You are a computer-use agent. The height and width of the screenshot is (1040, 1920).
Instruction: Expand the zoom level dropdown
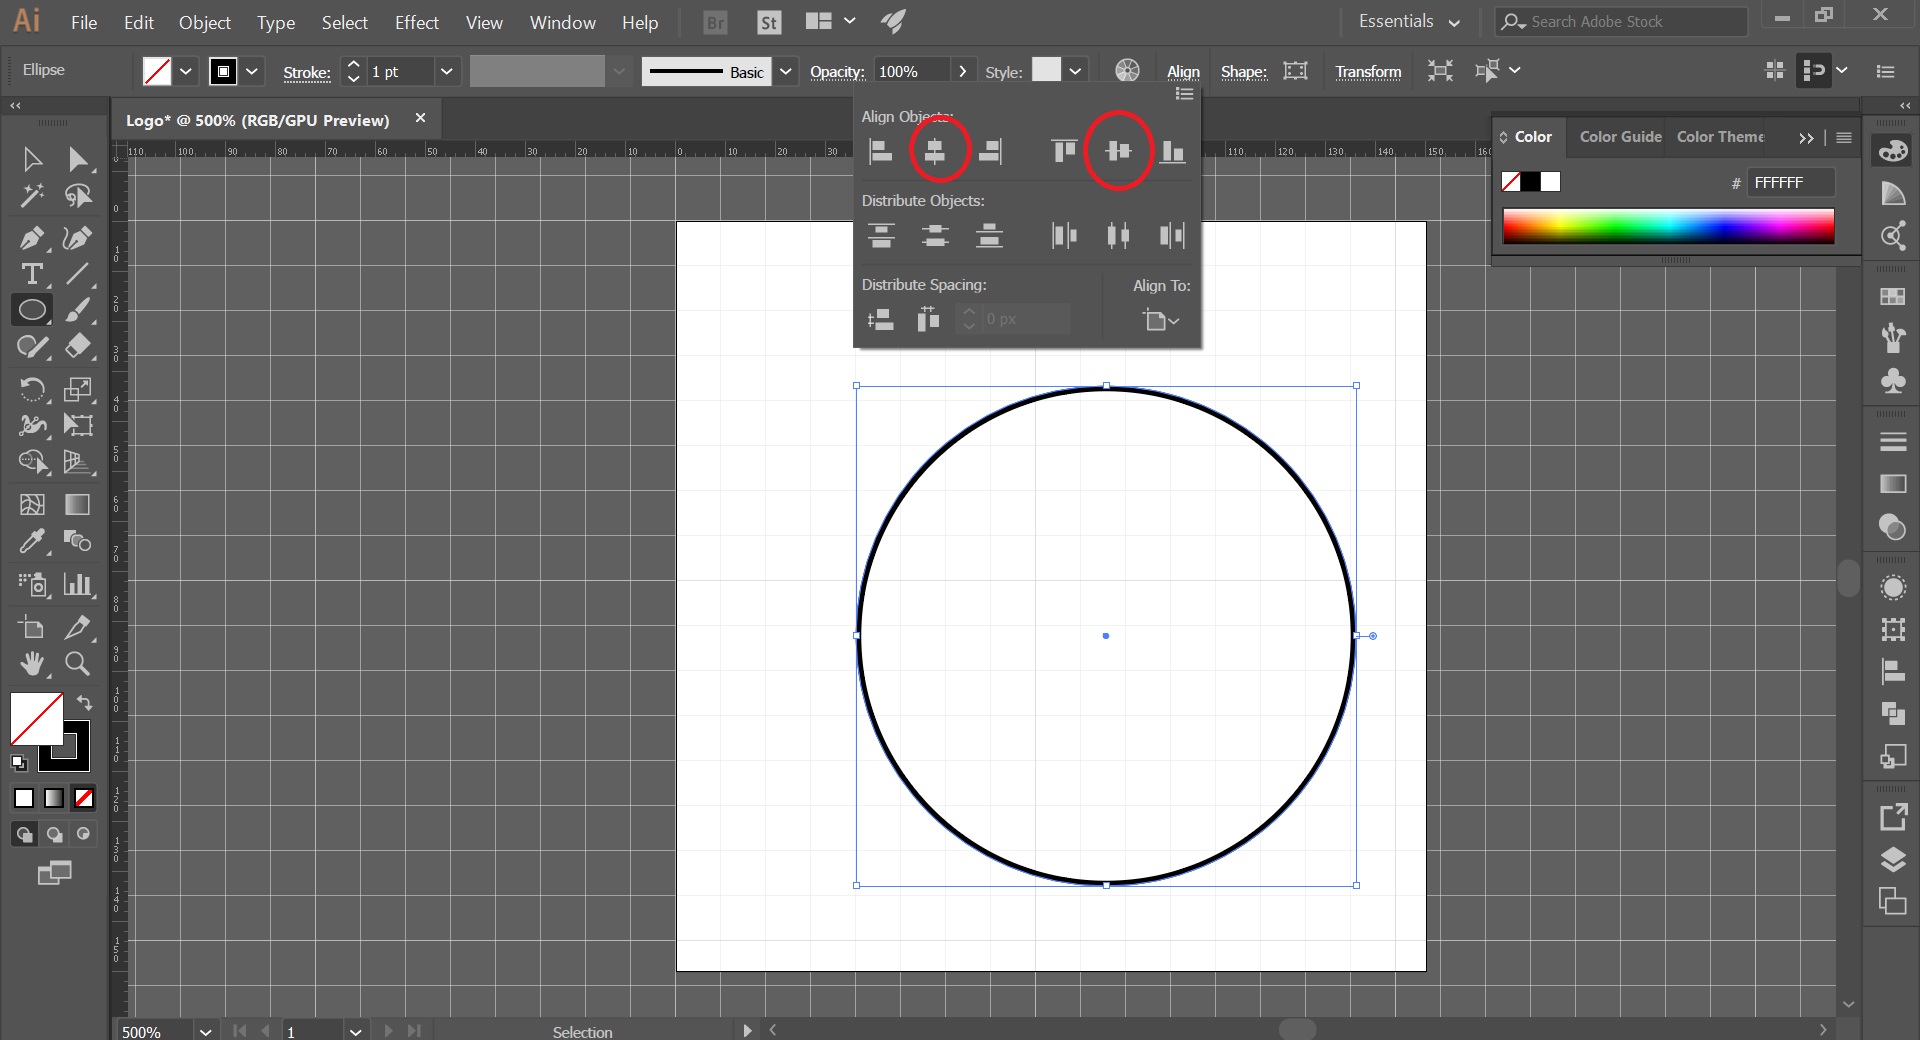205,1031
